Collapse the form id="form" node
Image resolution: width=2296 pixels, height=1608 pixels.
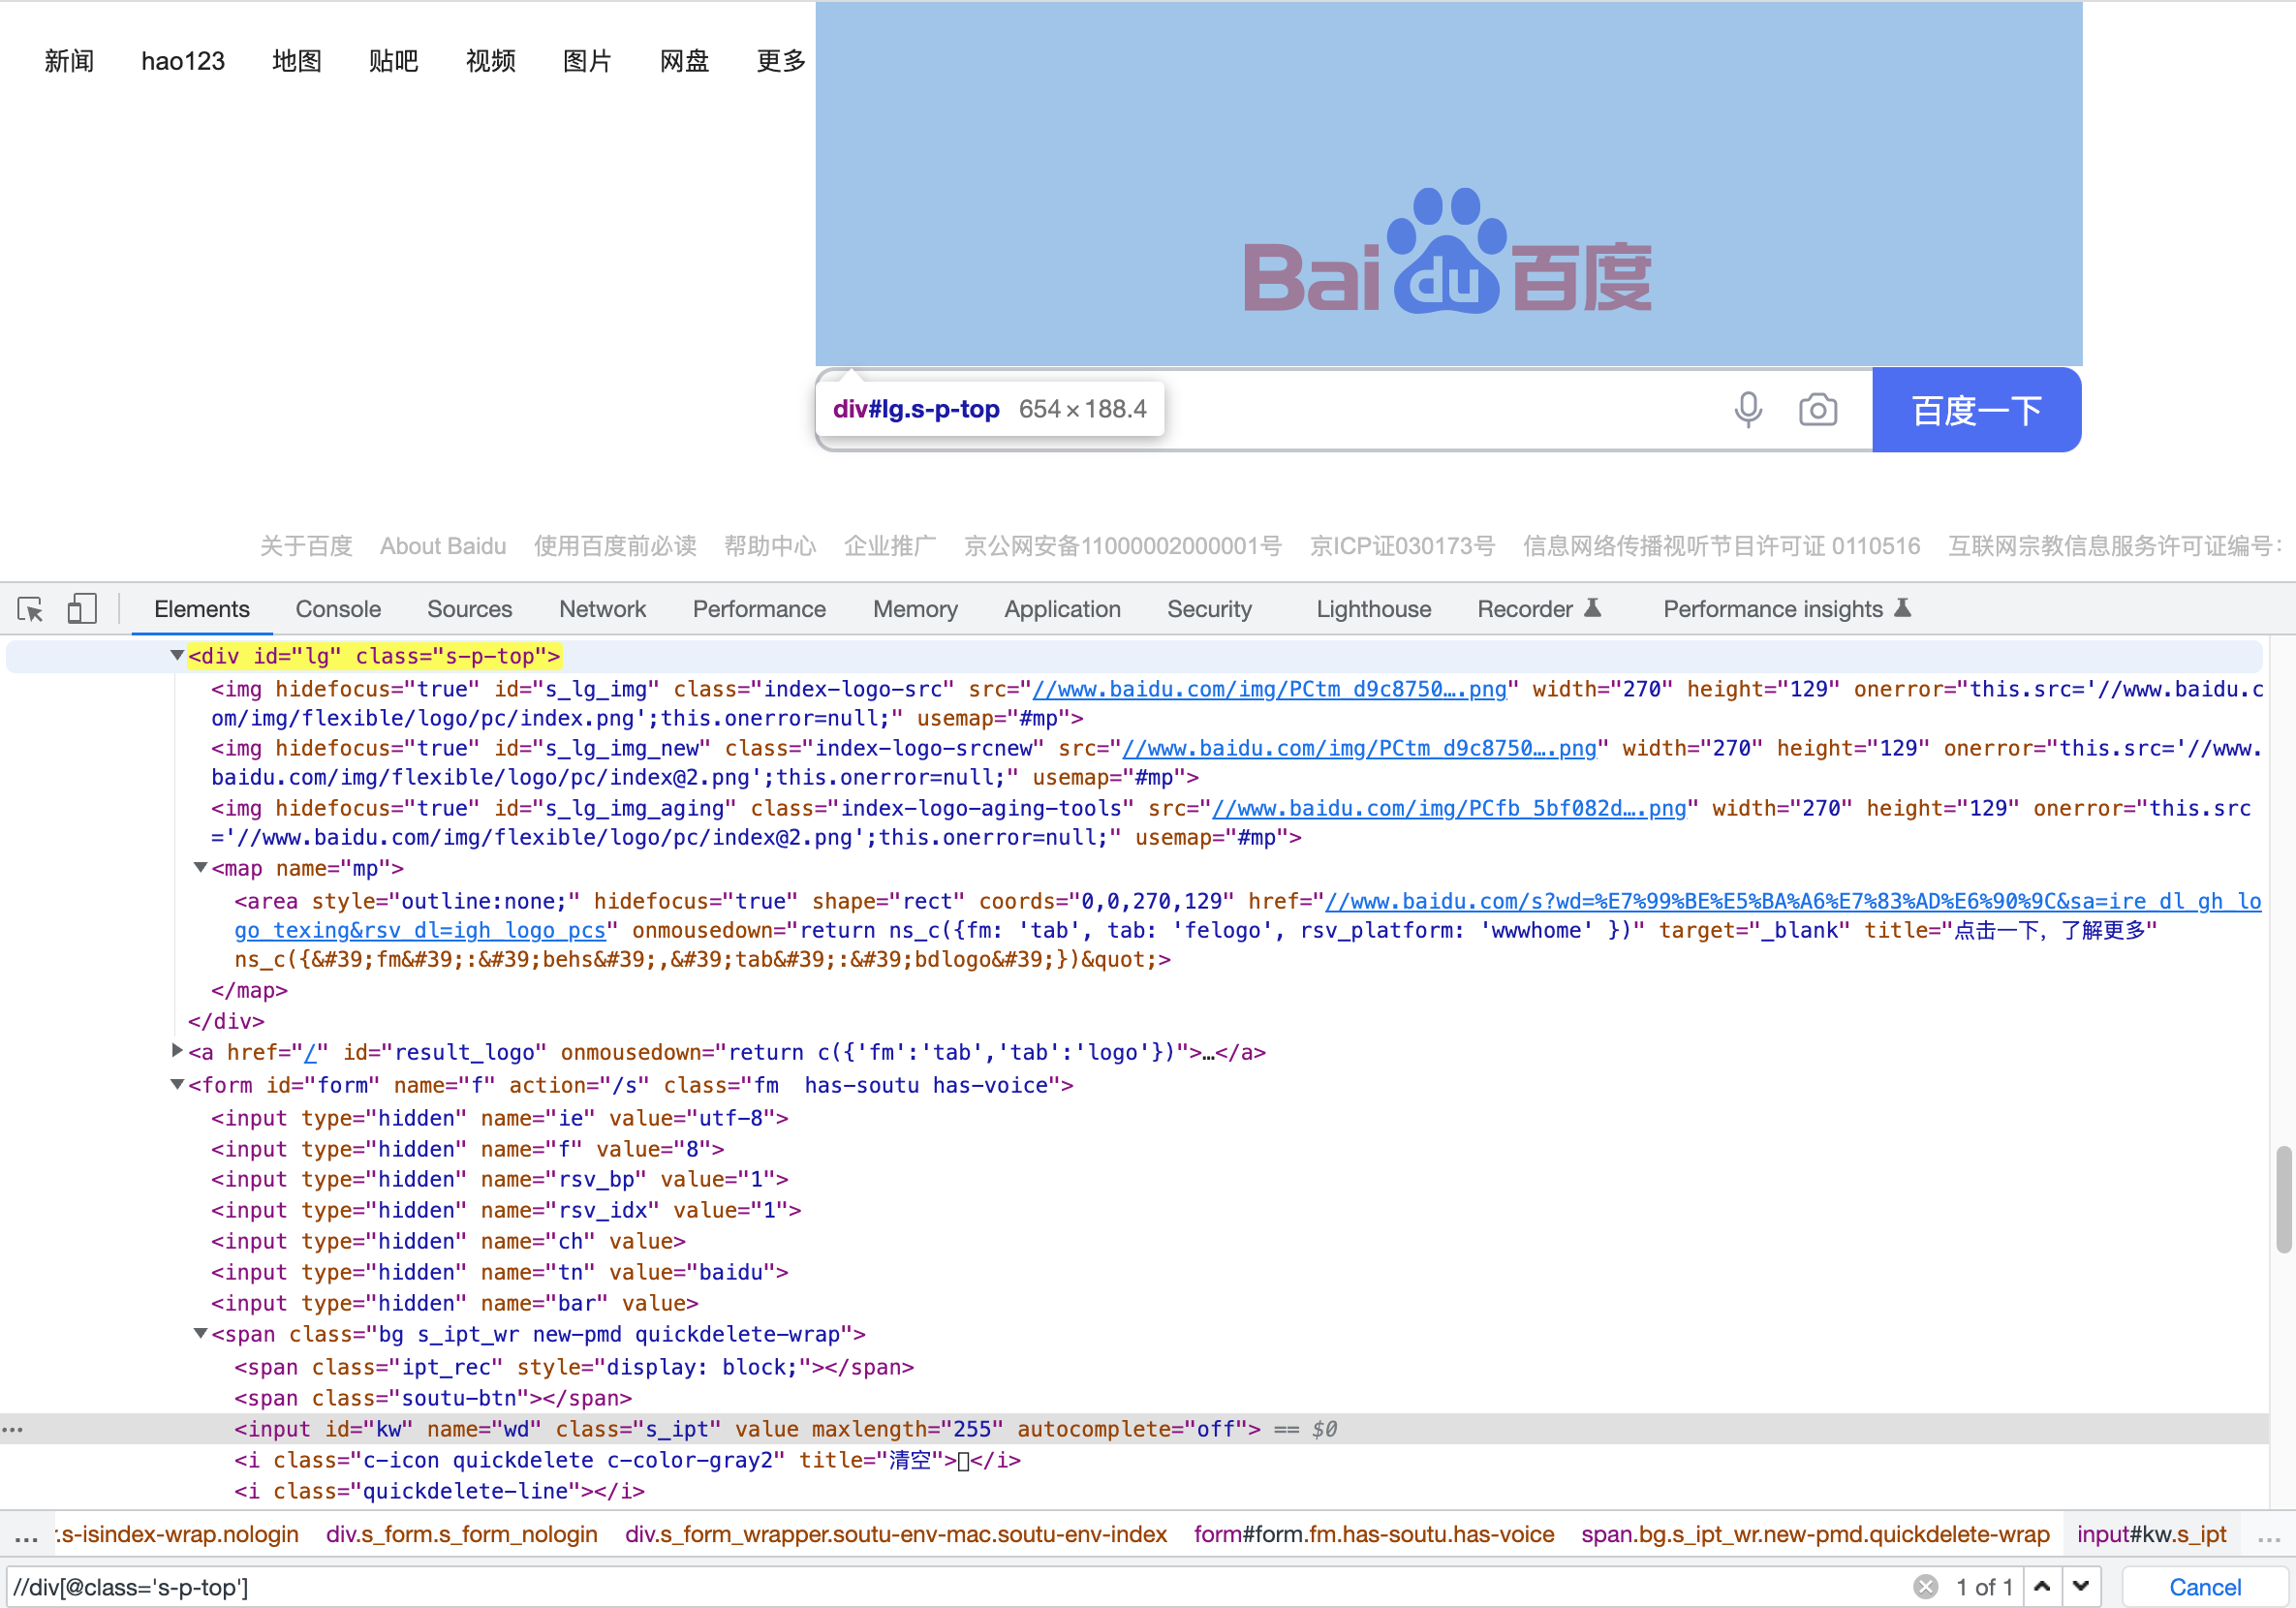pyautogui.click(x=177, y=1084)
